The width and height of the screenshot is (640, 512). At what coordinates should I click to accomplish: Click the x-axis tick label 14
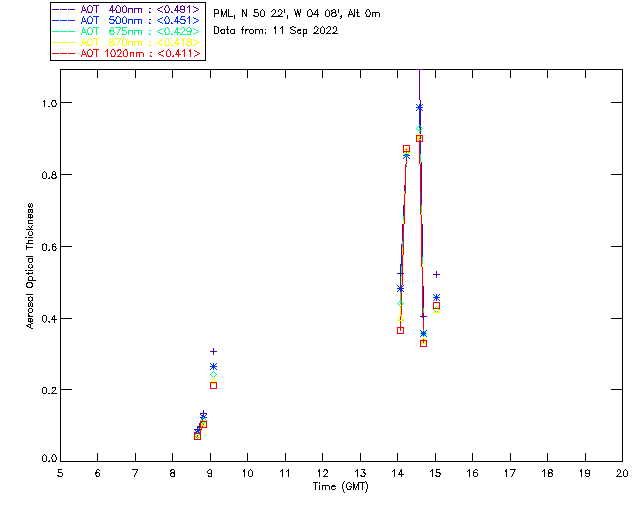pyautogui.click(x=398, y=473)
